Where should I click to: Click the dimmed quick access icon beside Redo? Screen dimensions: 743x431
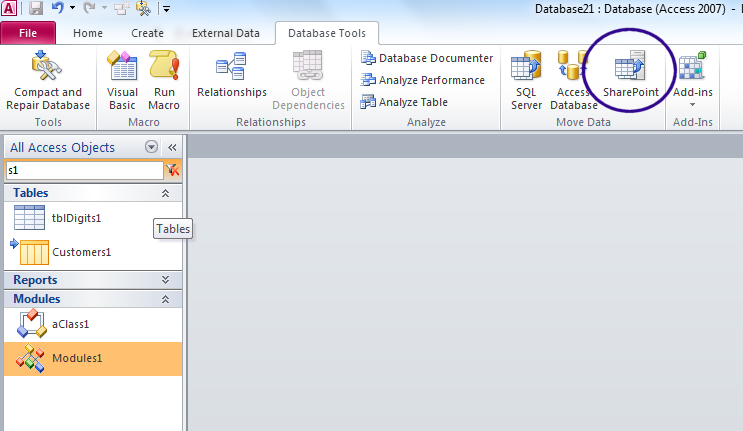point(121,8)
